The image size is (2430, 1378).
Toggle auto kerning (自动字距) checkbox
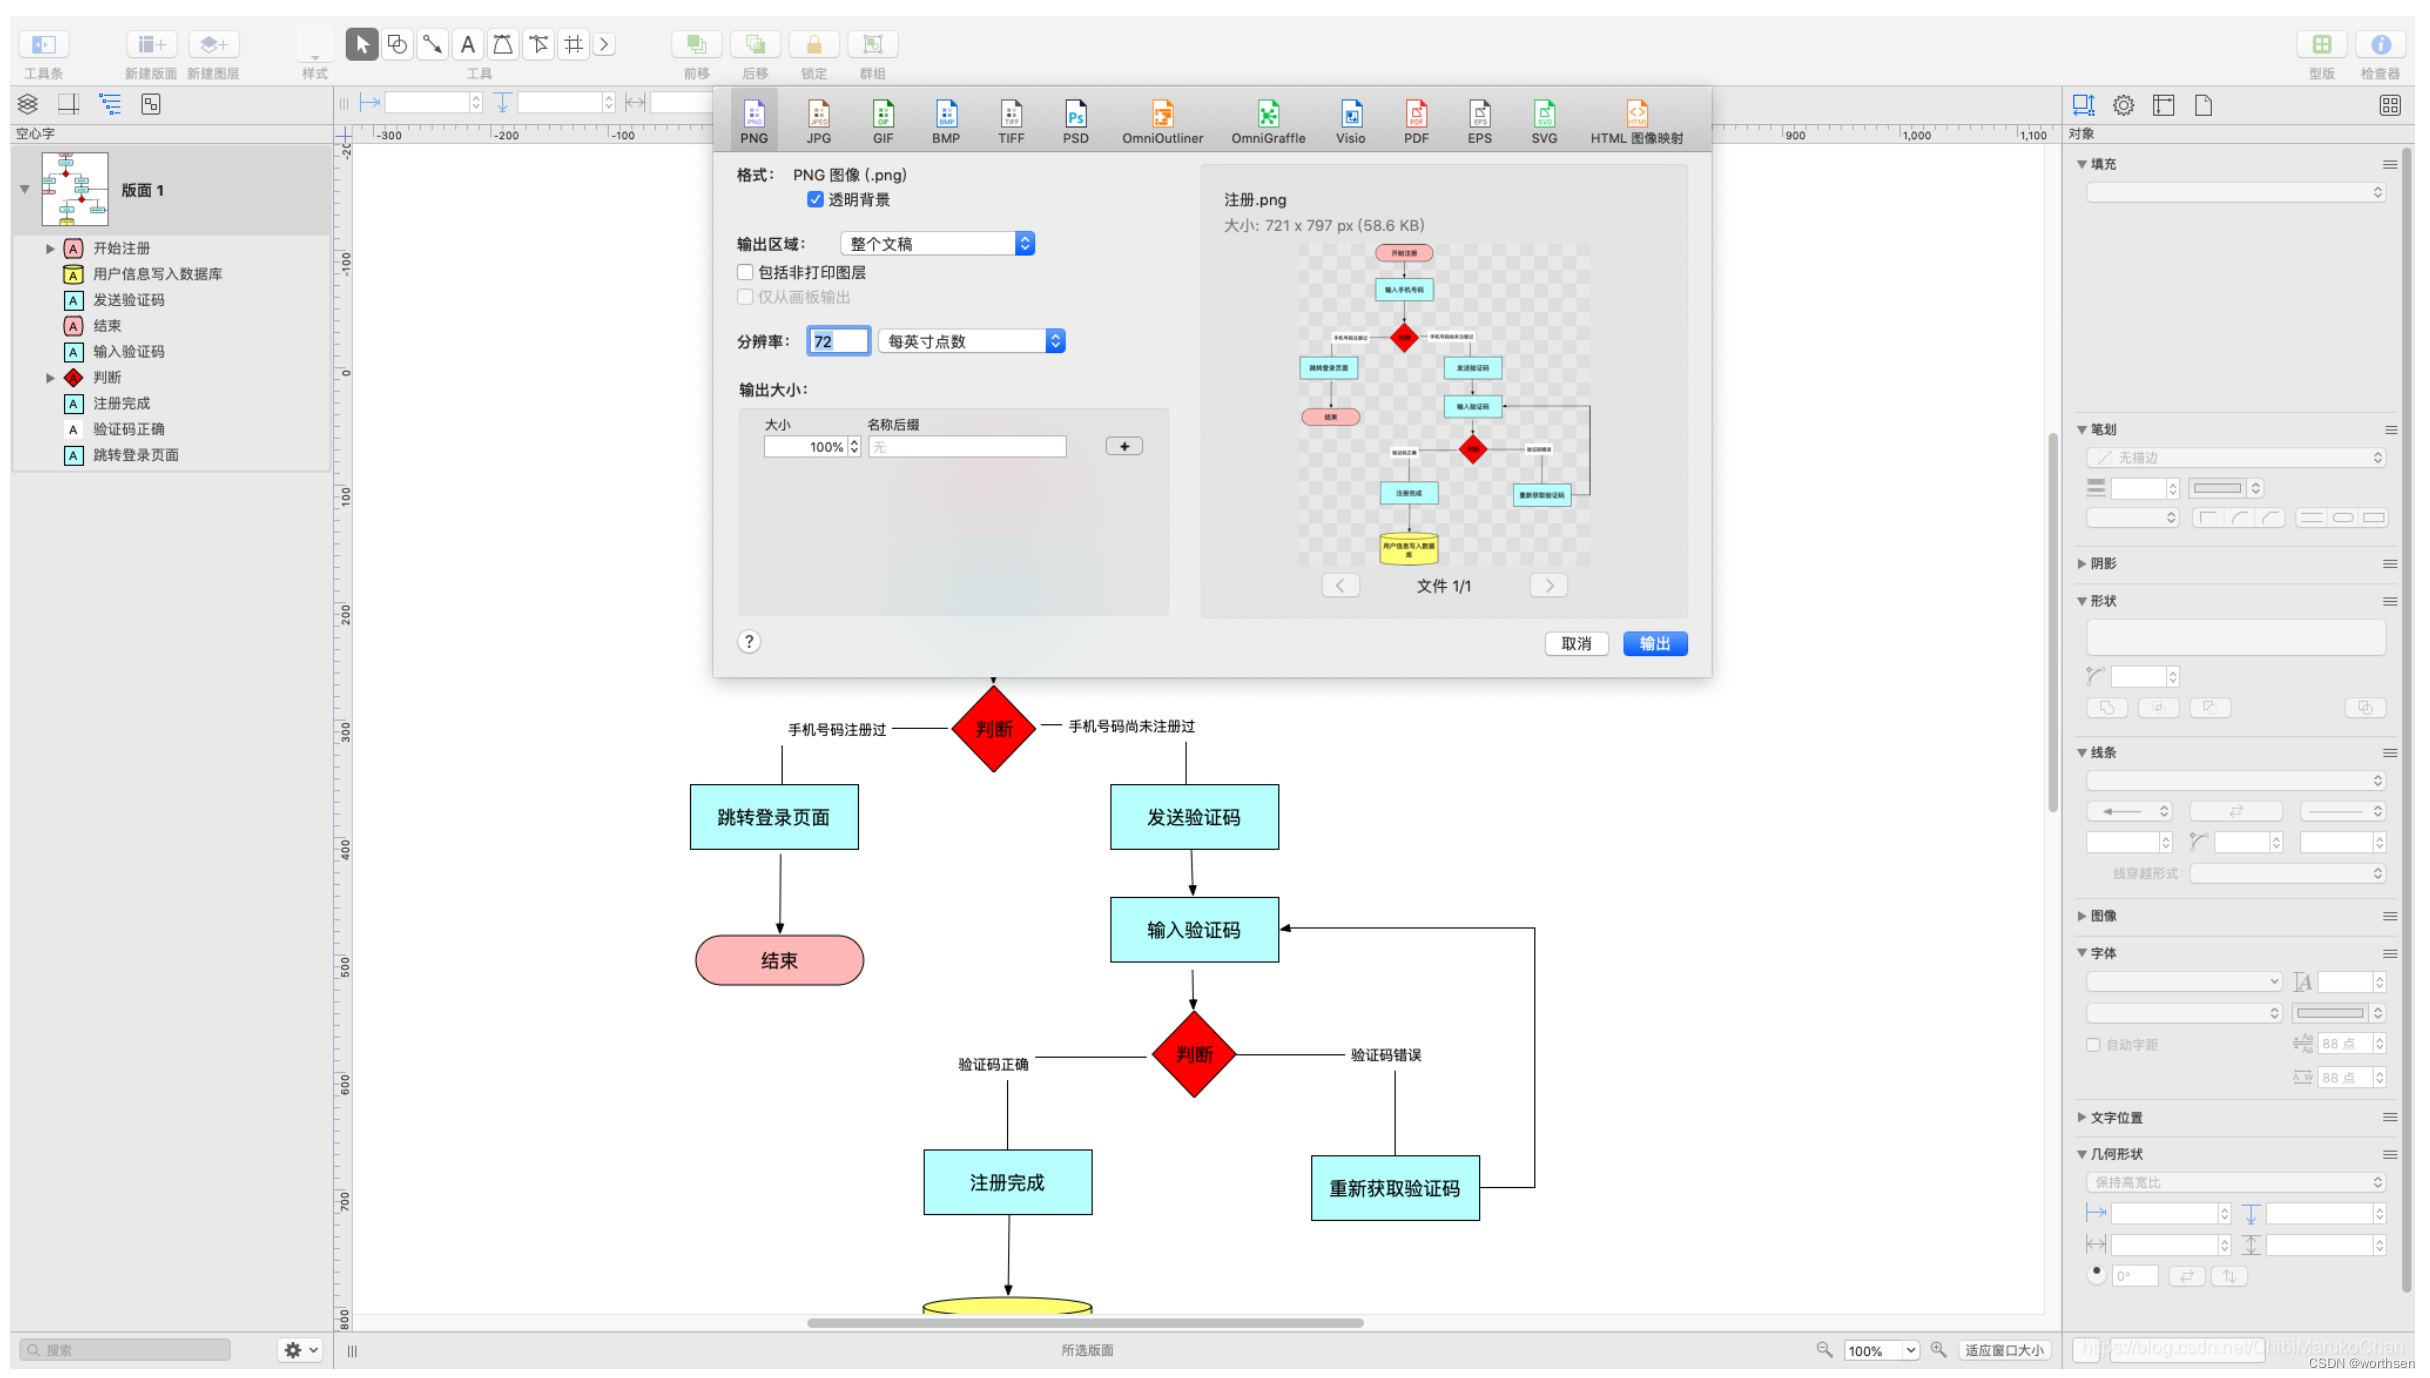tap(2093, 1044)
